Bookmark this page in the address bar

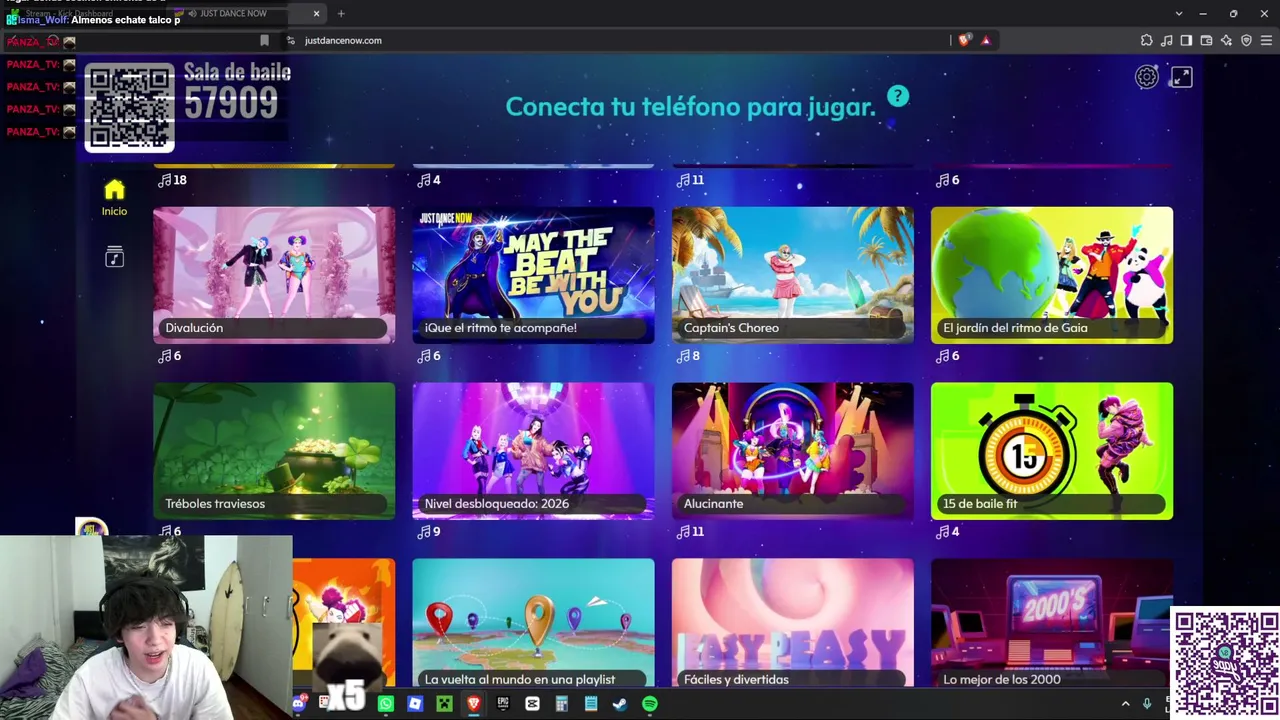coord(264,40)
